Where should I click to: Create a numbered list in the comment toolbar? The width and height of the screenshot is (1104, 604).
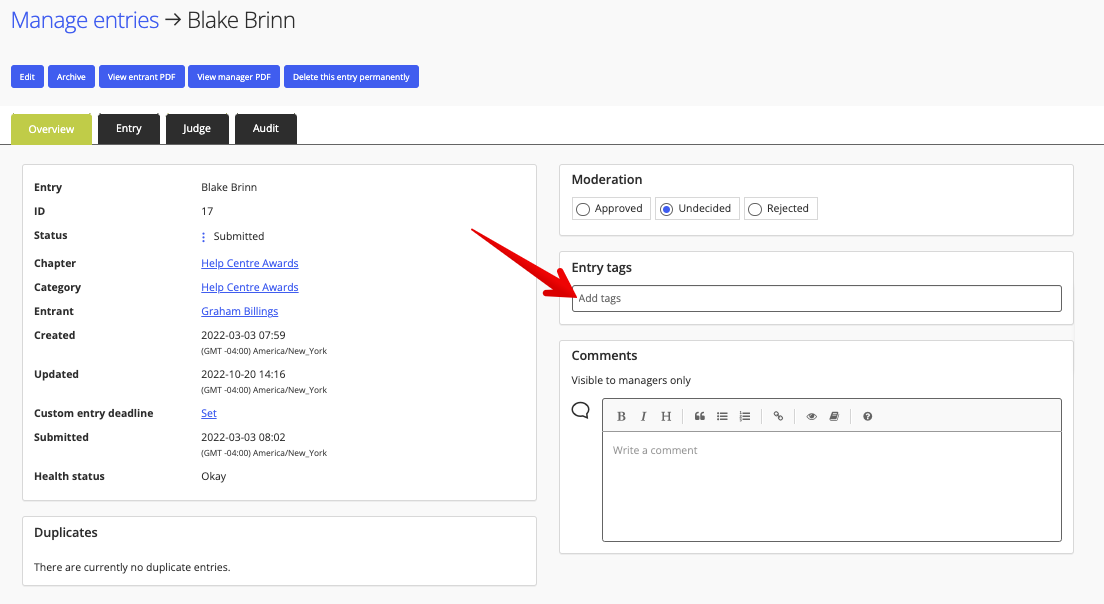(744, 416)
